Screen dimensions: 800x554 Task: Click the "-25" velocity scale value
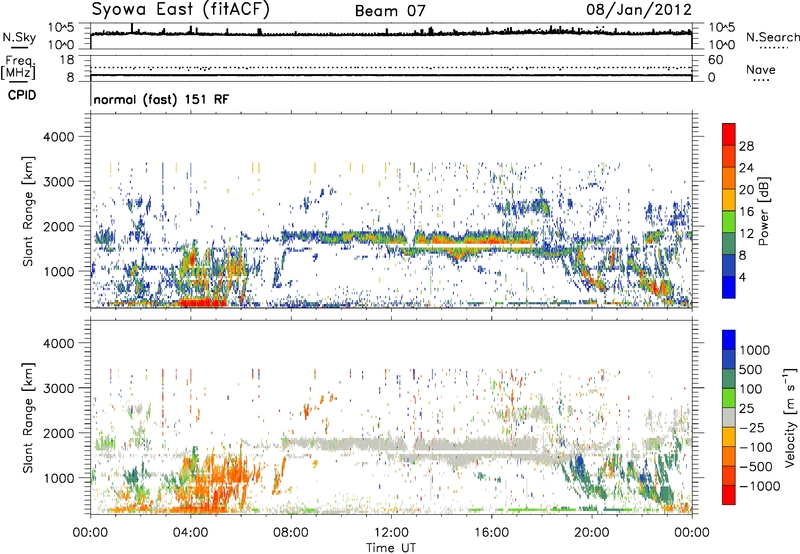(752, 428)
